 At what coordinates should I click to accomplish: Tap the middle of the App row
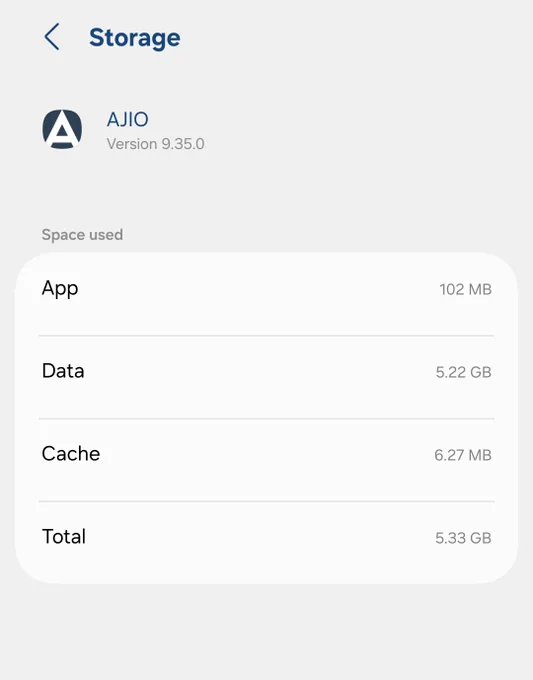tap(266, 294)
